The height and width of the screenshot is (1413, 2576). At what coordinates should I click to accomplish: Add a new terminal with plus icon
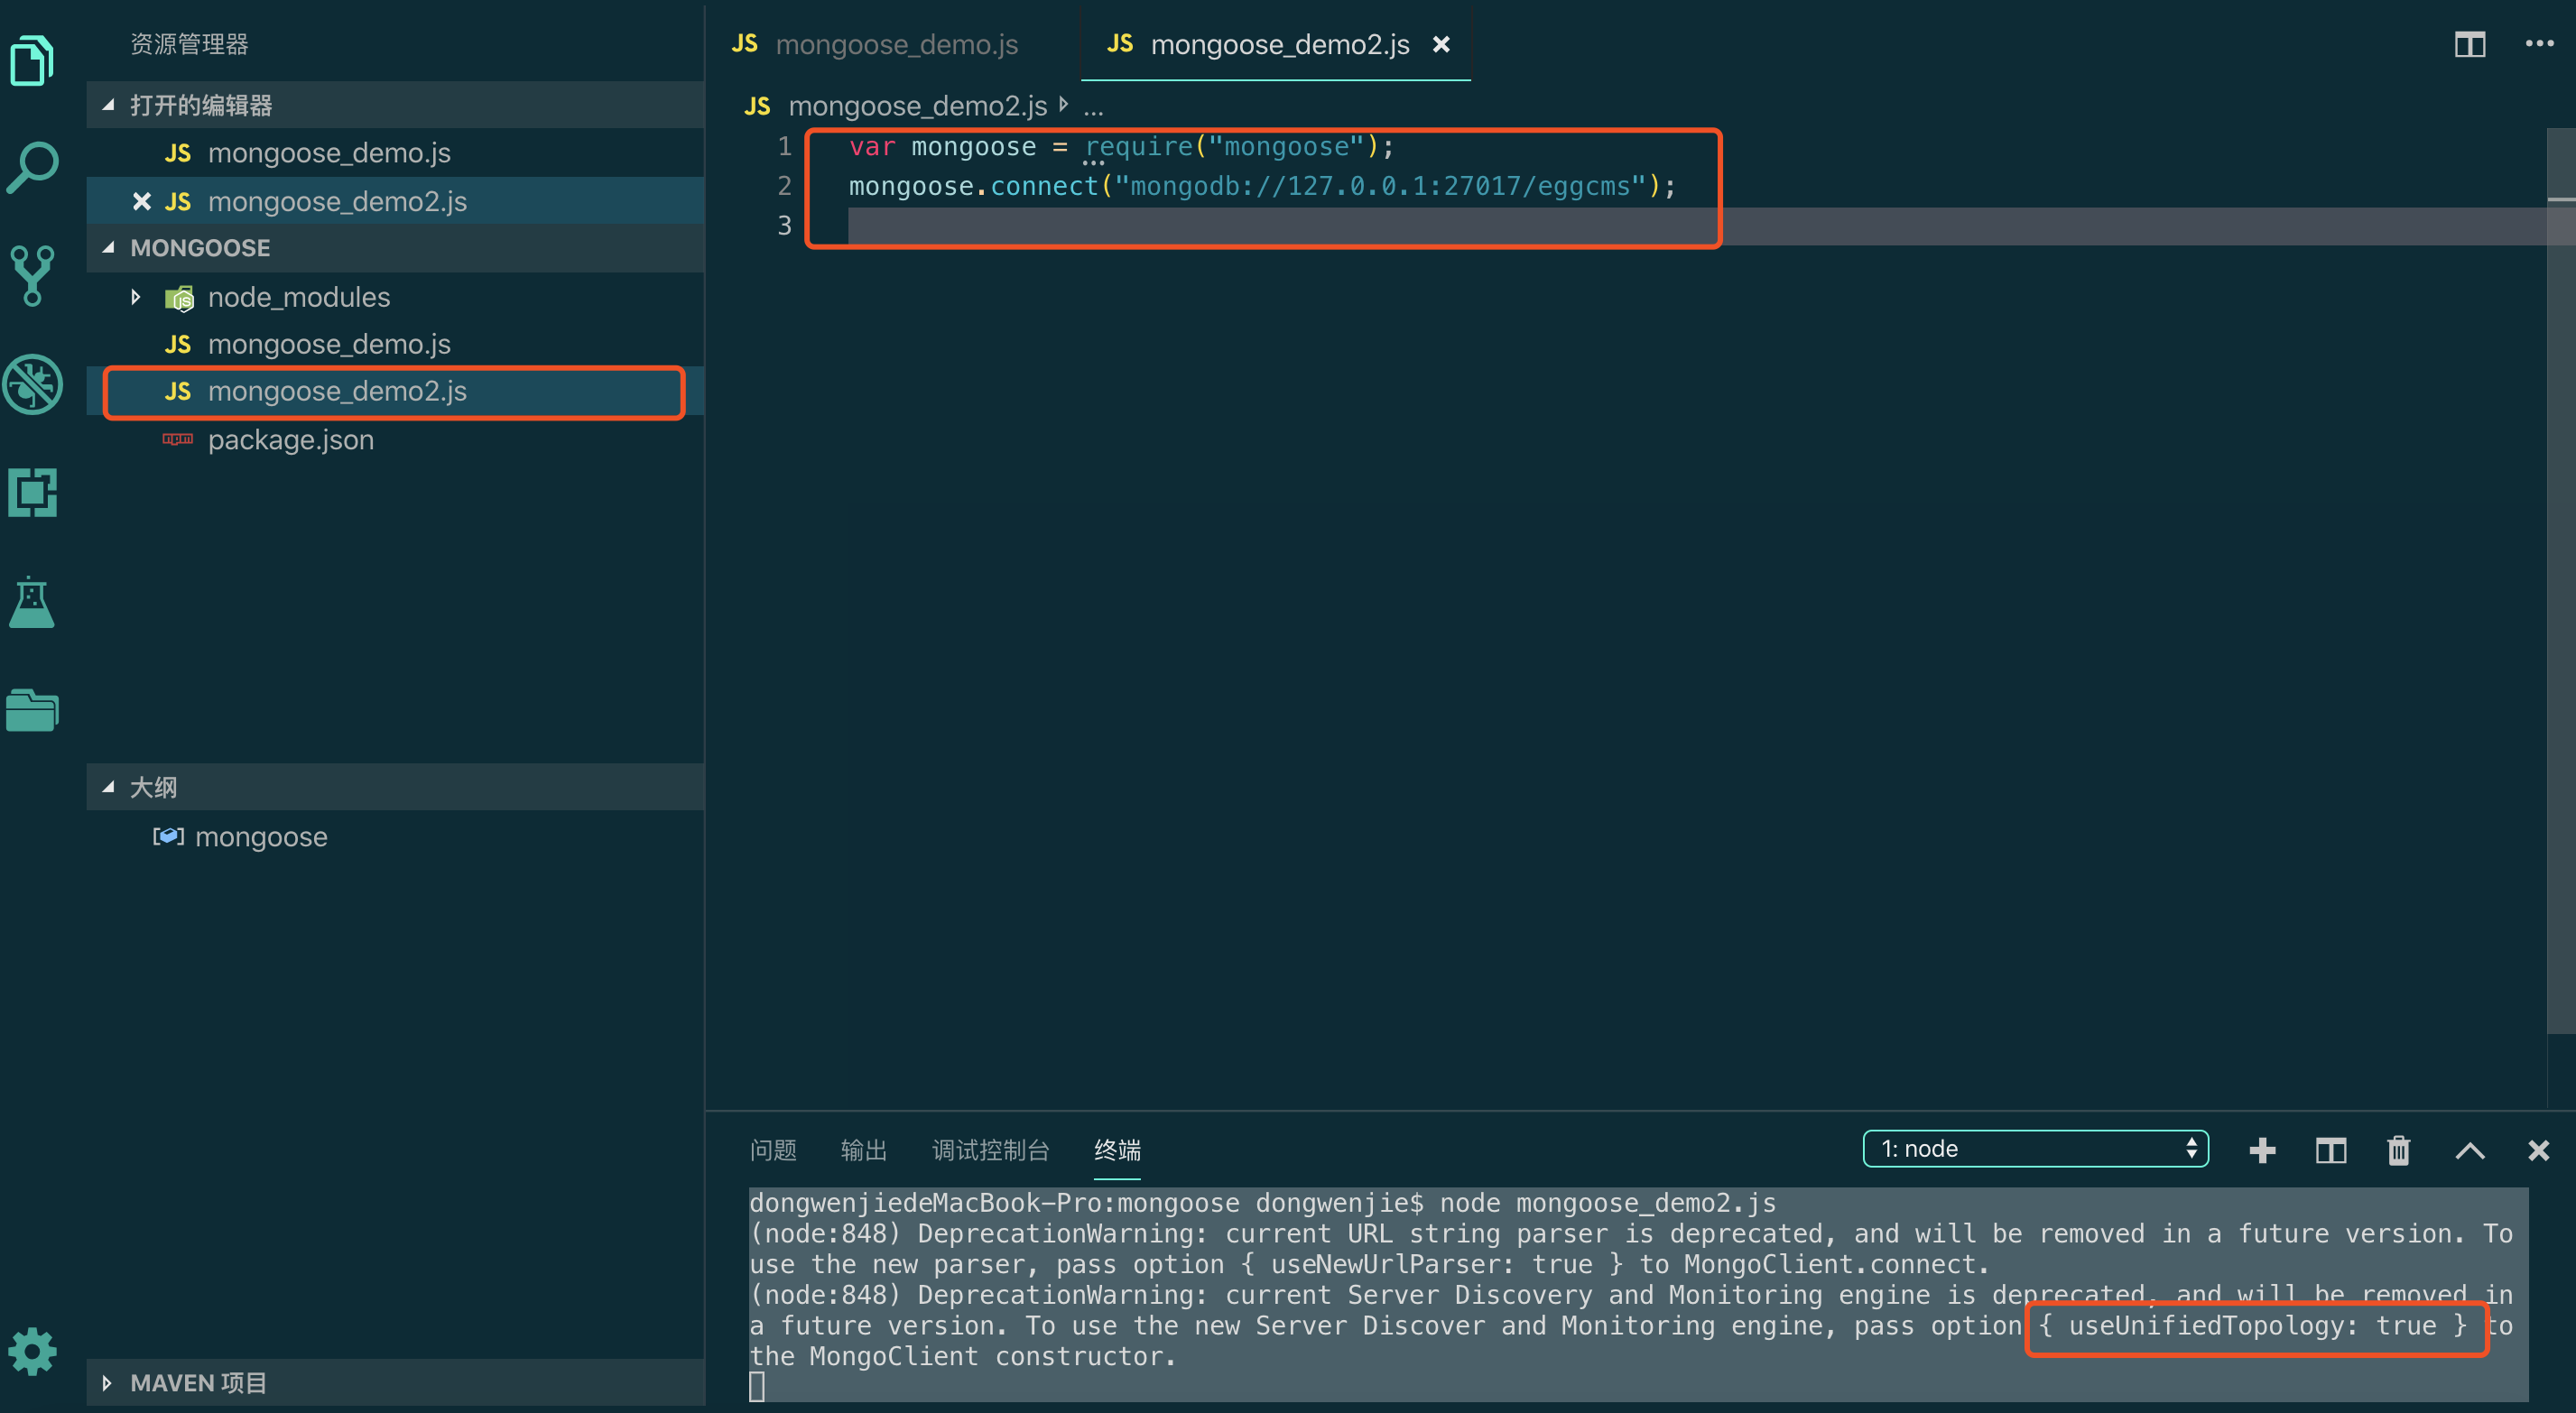pos(2262,1150)
